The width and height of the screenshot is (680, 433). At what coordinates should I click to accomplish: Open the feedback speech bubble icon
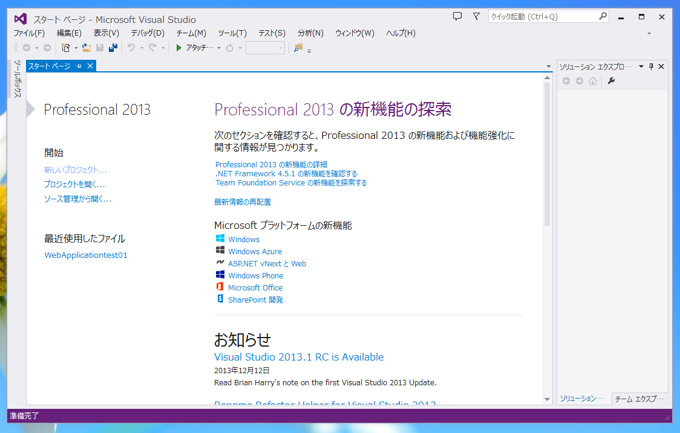457,16
